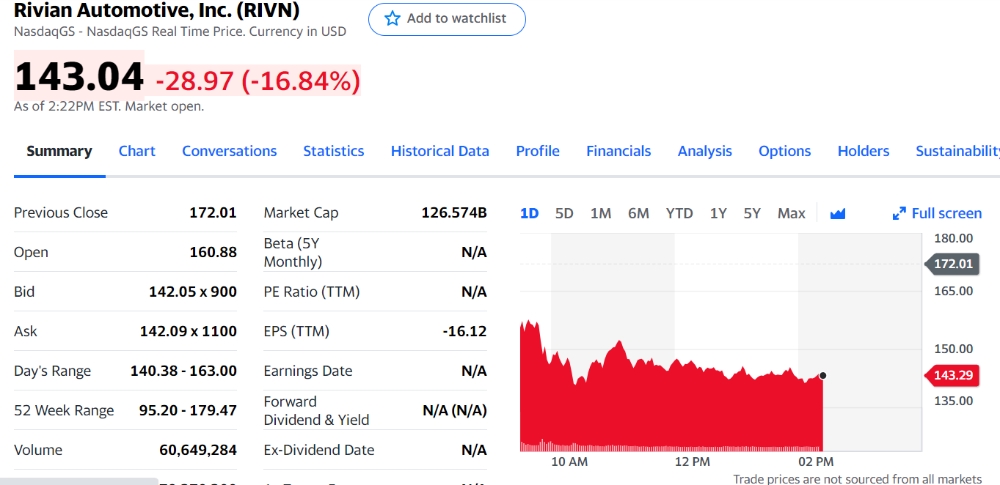Click the PE Ratio (TTM) label

coord(312,292)
